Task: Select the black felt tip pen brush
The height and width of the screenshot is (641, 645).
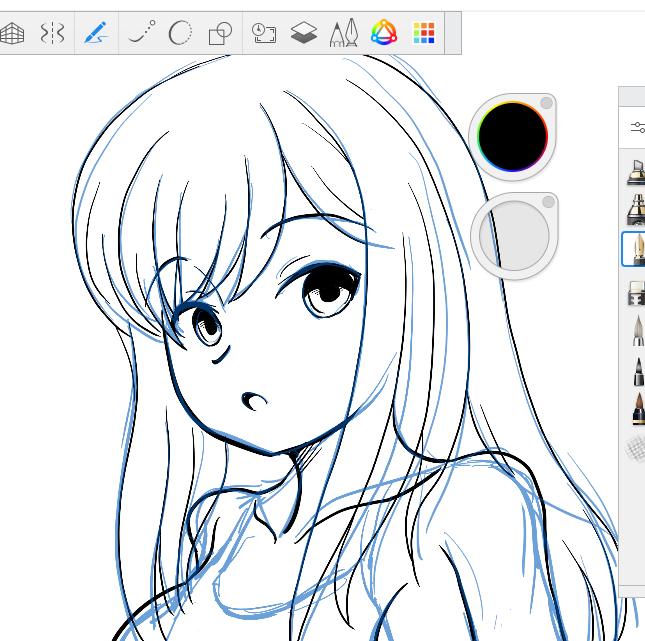Action: [x=638, y=371]
